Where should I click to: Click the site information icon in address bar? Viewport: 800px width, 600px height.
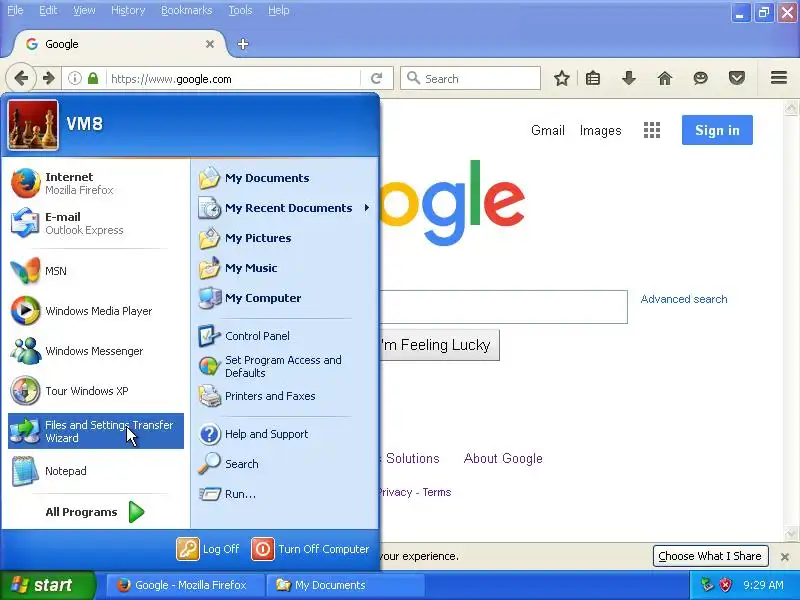point(75,79)
